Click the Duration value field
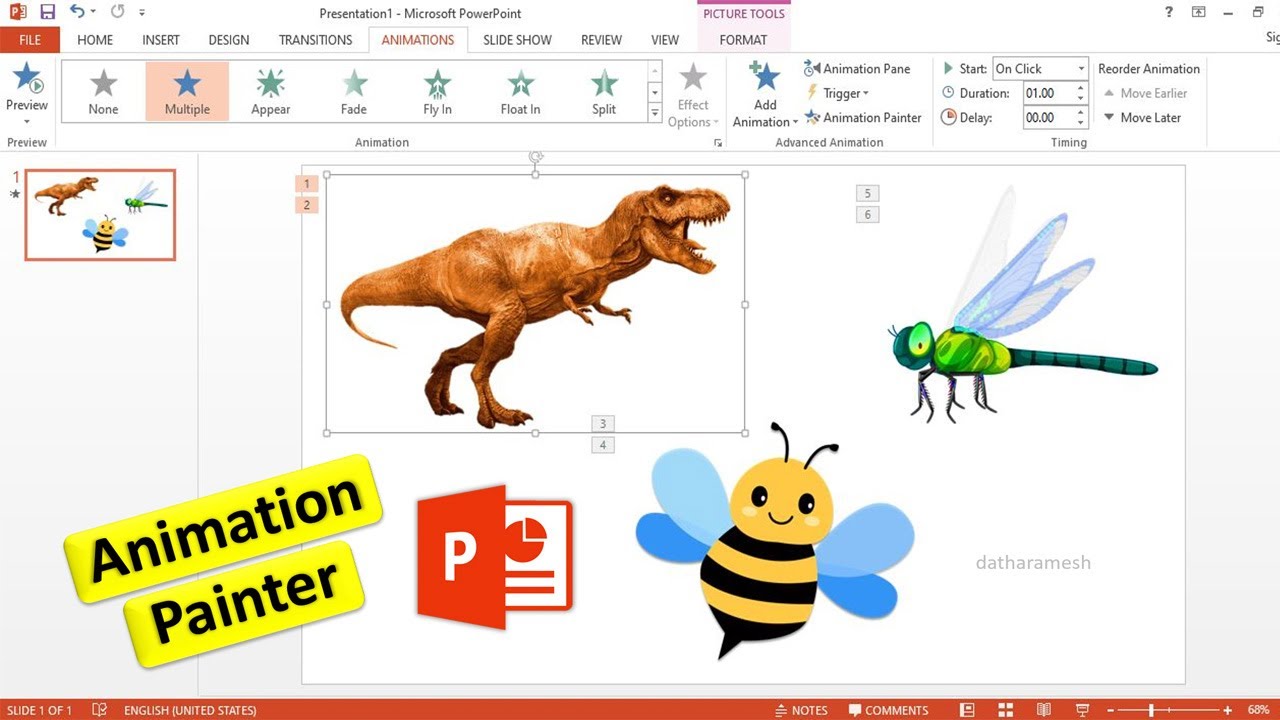This screenshot has width=1280, height=720. [1049, 93]
